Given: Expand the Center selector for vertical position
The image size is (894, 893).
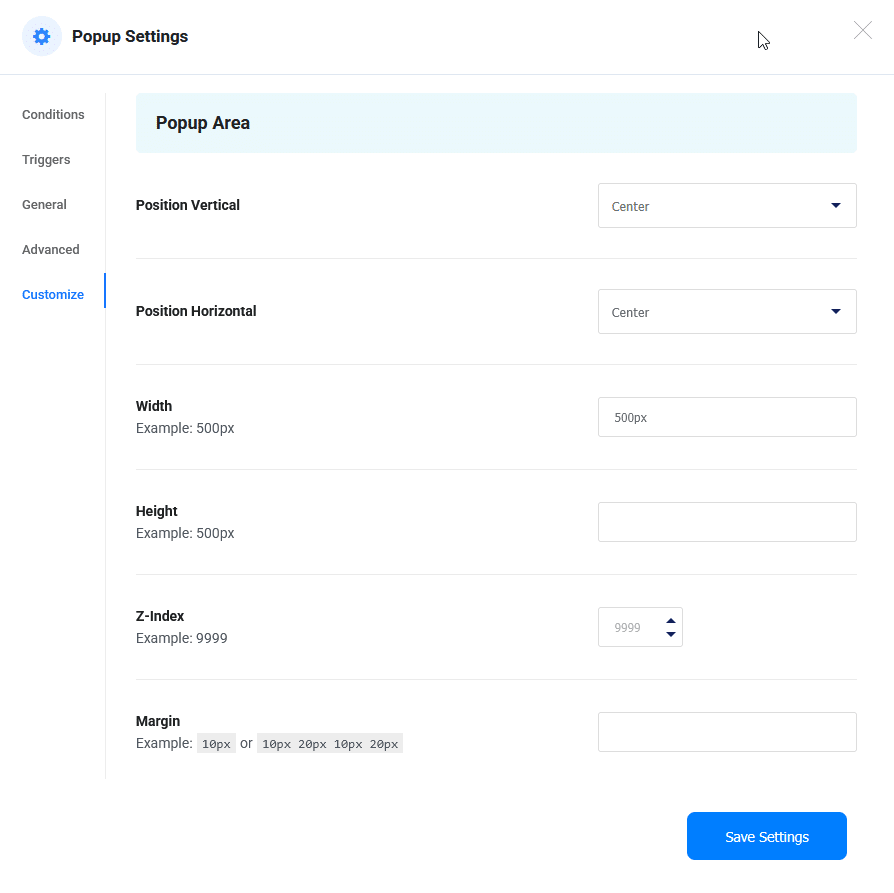Looking at the screenshot, I should pyautogui.click(x=835, y=205).
